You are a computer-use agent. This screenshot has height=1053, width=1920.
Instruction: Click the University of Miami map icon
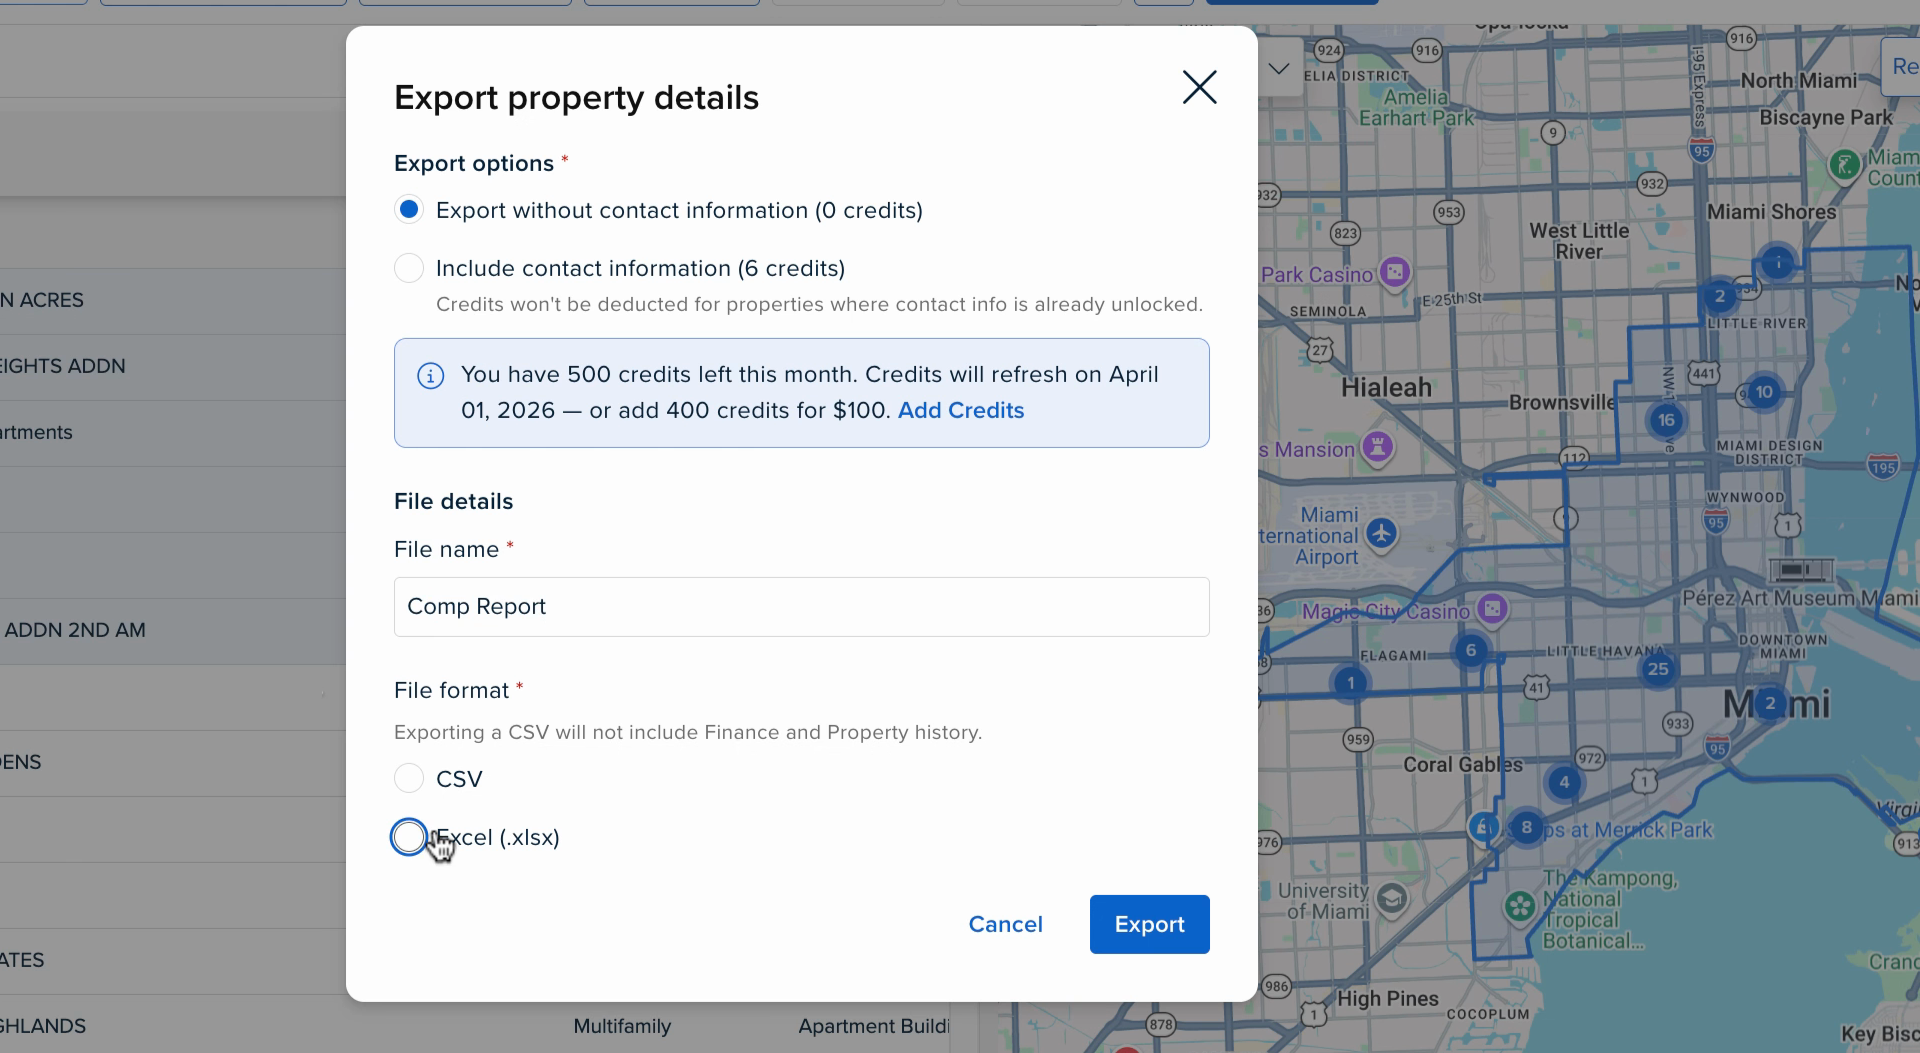pyautogui.click(x=1391, y=899)
